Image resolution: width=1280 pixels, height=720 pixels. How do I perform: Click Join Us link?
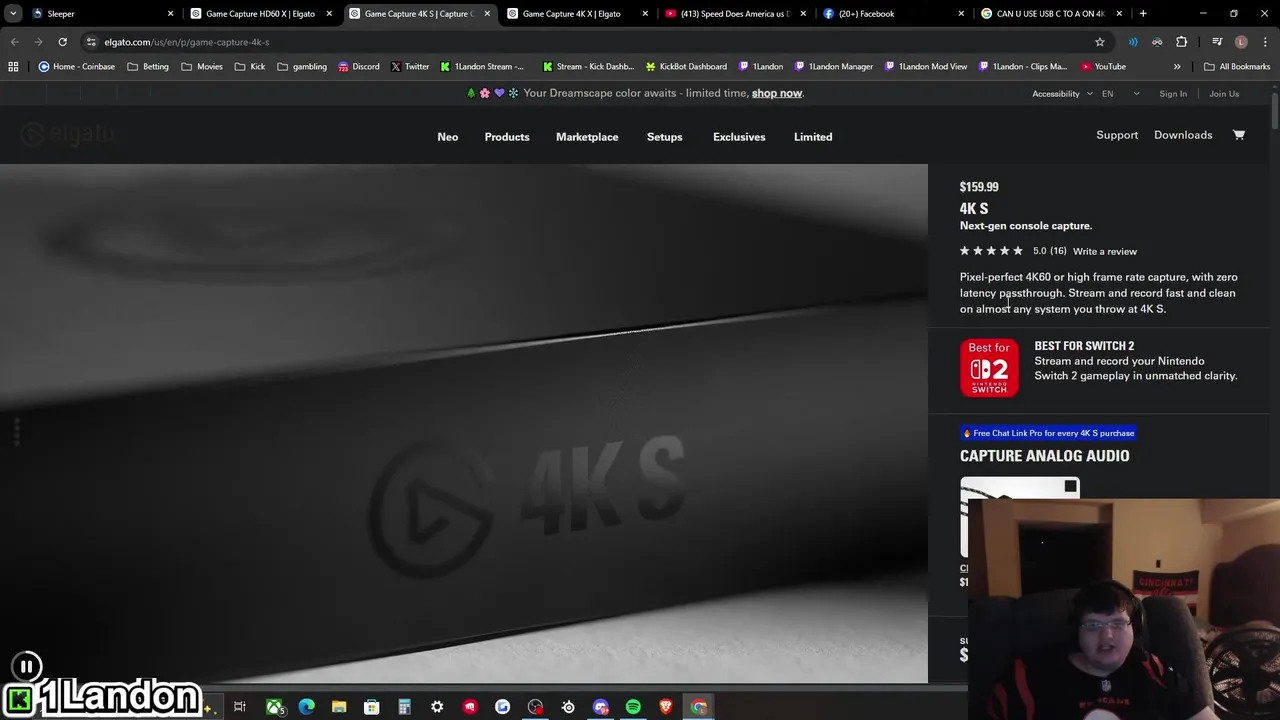click(x=1224, y=94)
